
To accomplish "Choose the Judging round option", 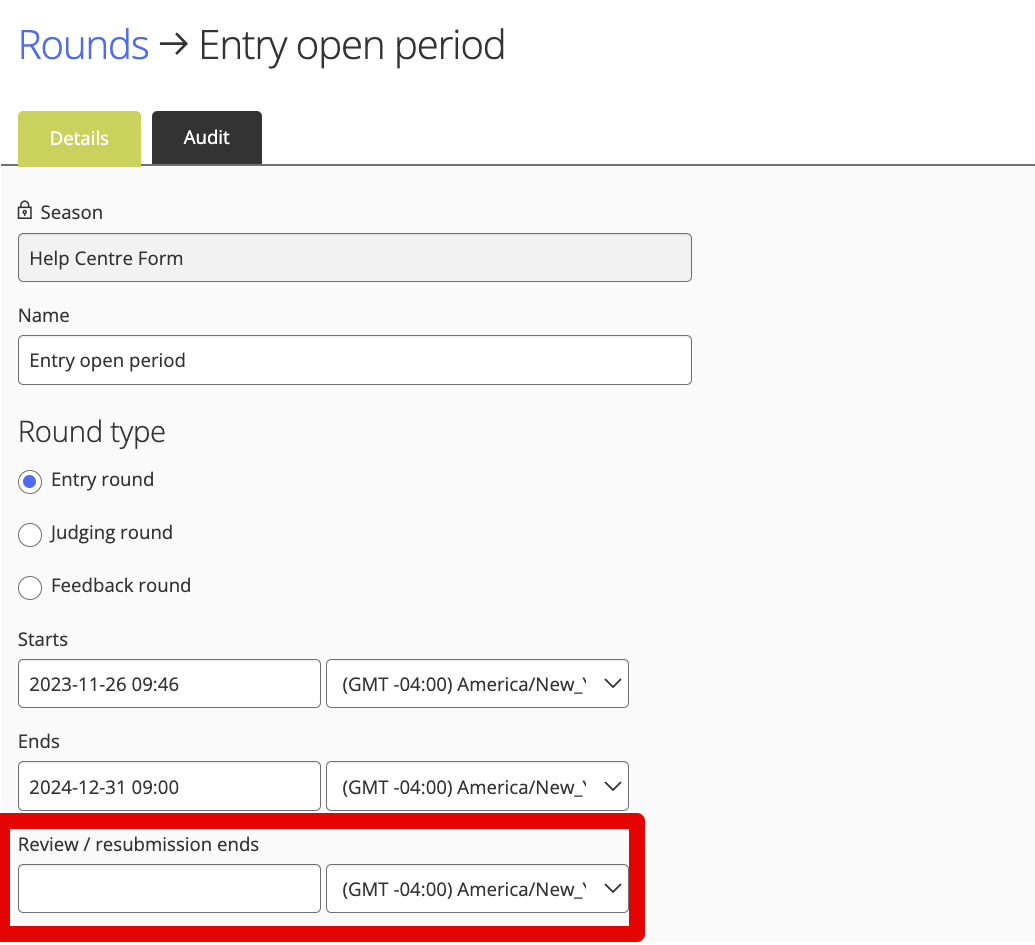I will click(x=29, y=534).
